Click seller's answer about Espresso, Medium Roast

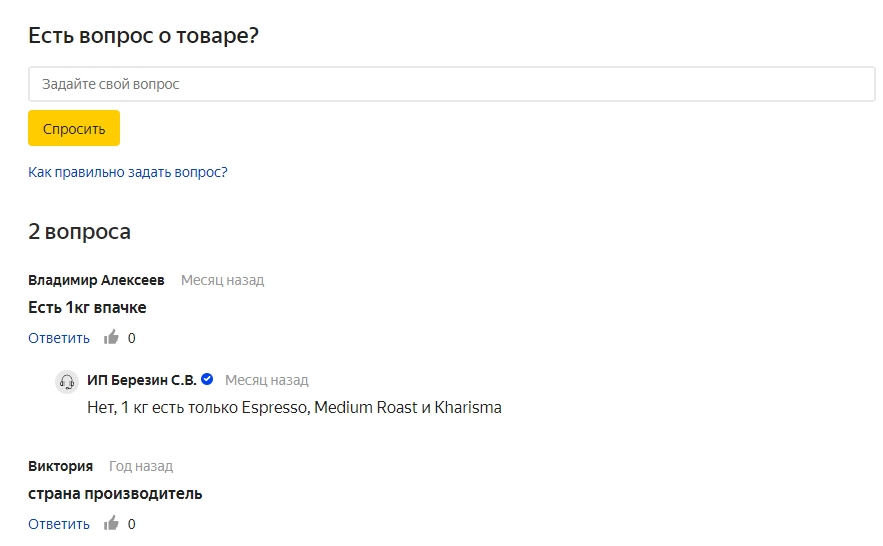coord(295,408)
